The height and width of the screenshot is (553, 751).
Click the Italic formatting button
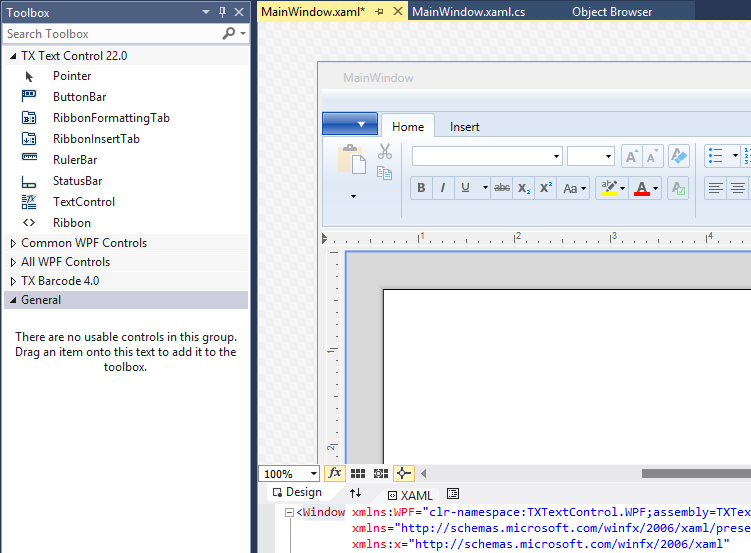pyautogui.click(x=443, y=188)
